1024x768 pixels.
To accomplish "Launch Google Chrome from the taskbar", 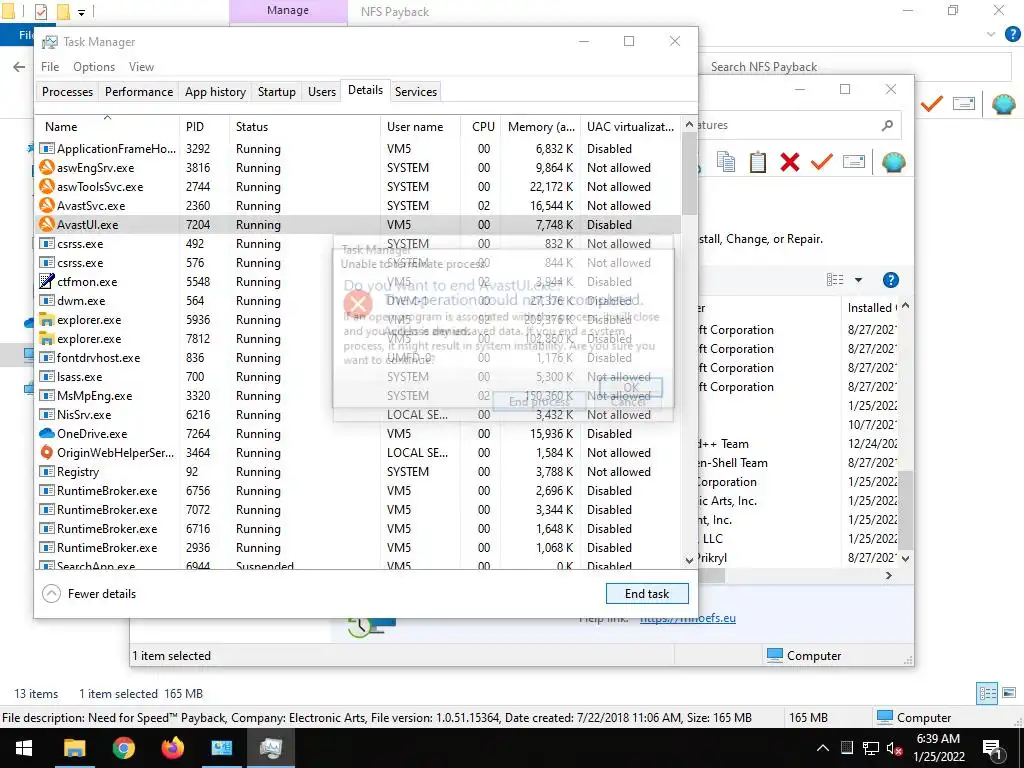I will click(123, 748).
